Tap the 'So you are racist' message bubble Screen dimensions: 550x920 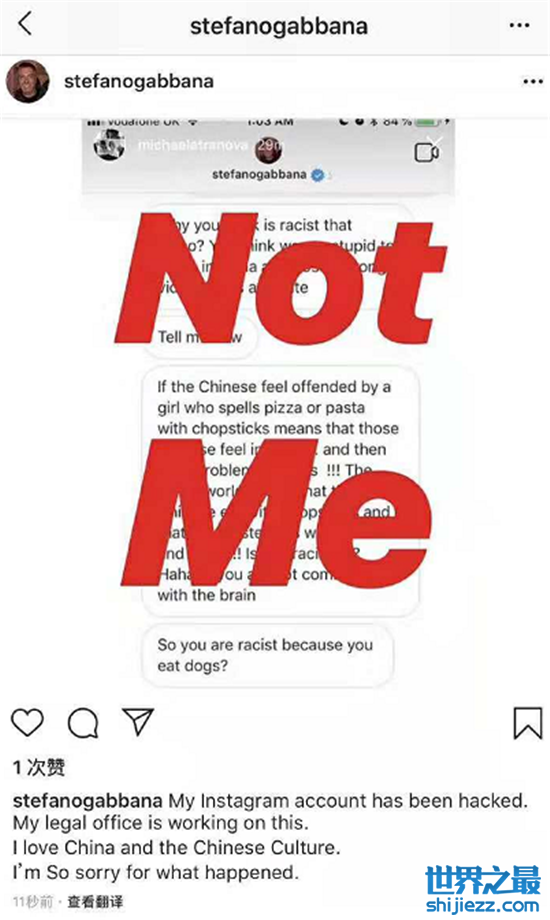267,655
